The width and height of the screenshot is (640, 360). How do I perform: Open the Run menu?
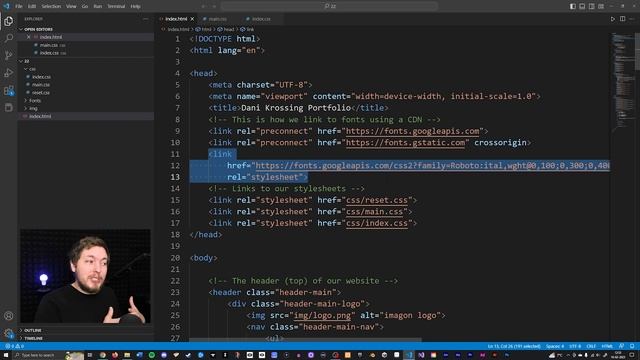(98, 6)
